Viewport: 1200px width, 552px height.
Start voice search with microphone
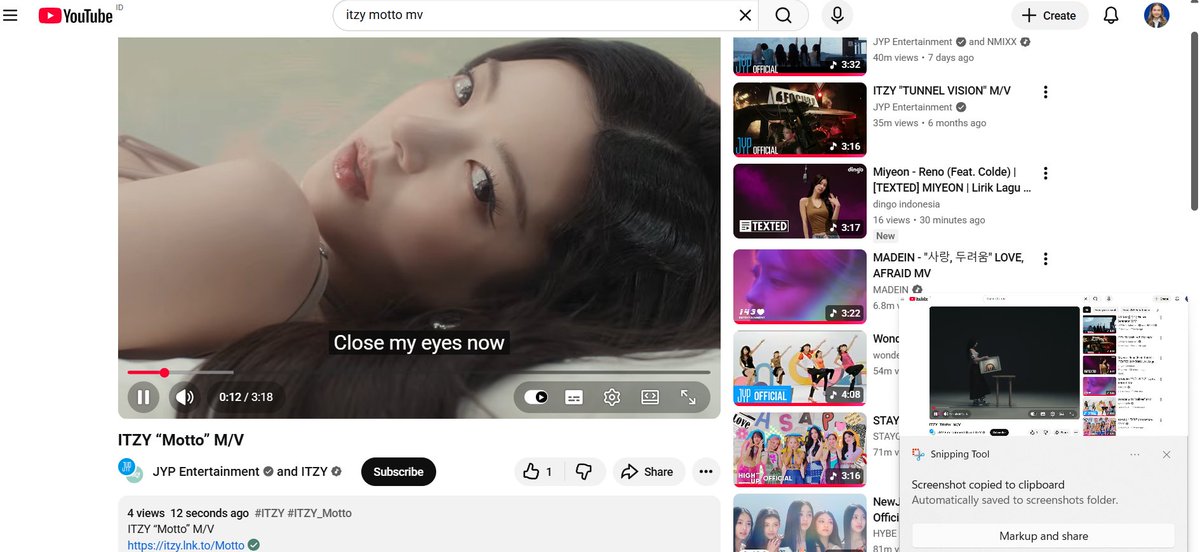pos(837,15)
